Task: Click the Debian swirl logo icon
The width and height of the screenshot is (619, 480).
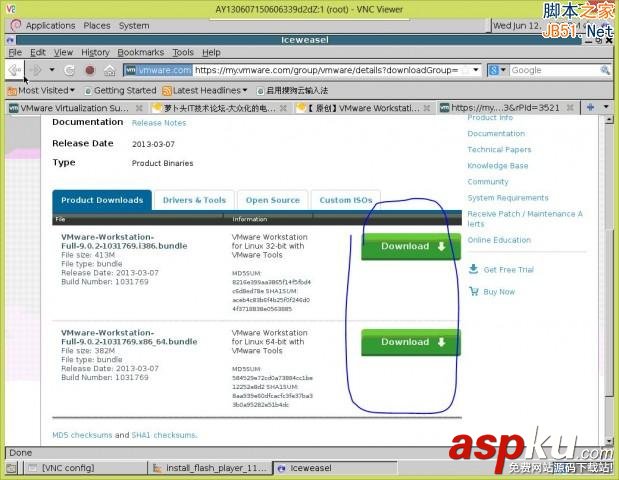Action: coord(15,25)
